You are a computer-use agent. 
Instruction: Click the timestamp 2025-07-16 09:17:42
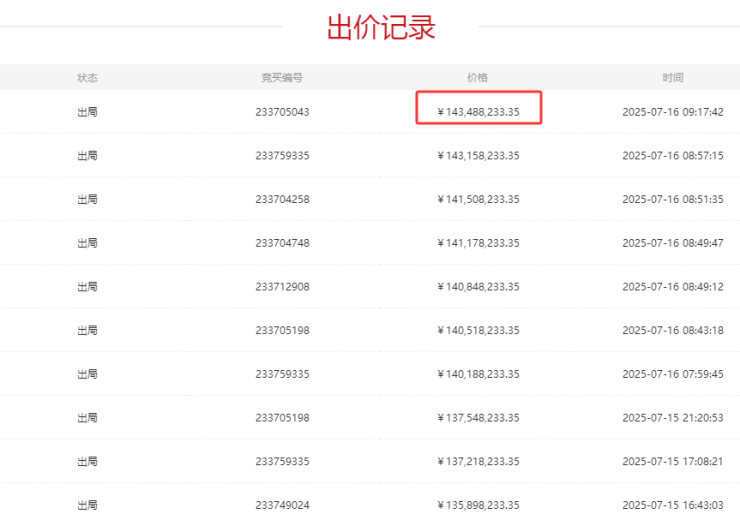click(x=672, y=112)
